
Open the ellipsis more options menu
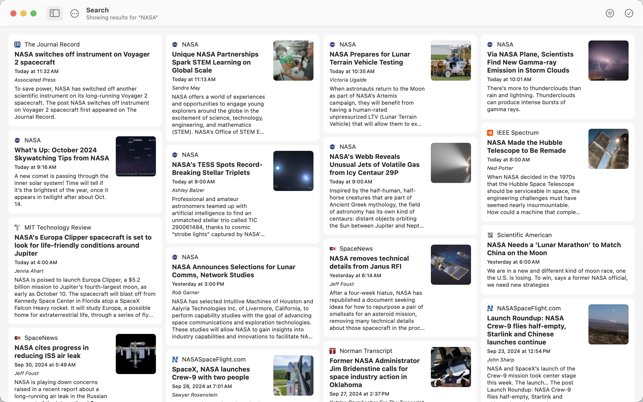74,13
